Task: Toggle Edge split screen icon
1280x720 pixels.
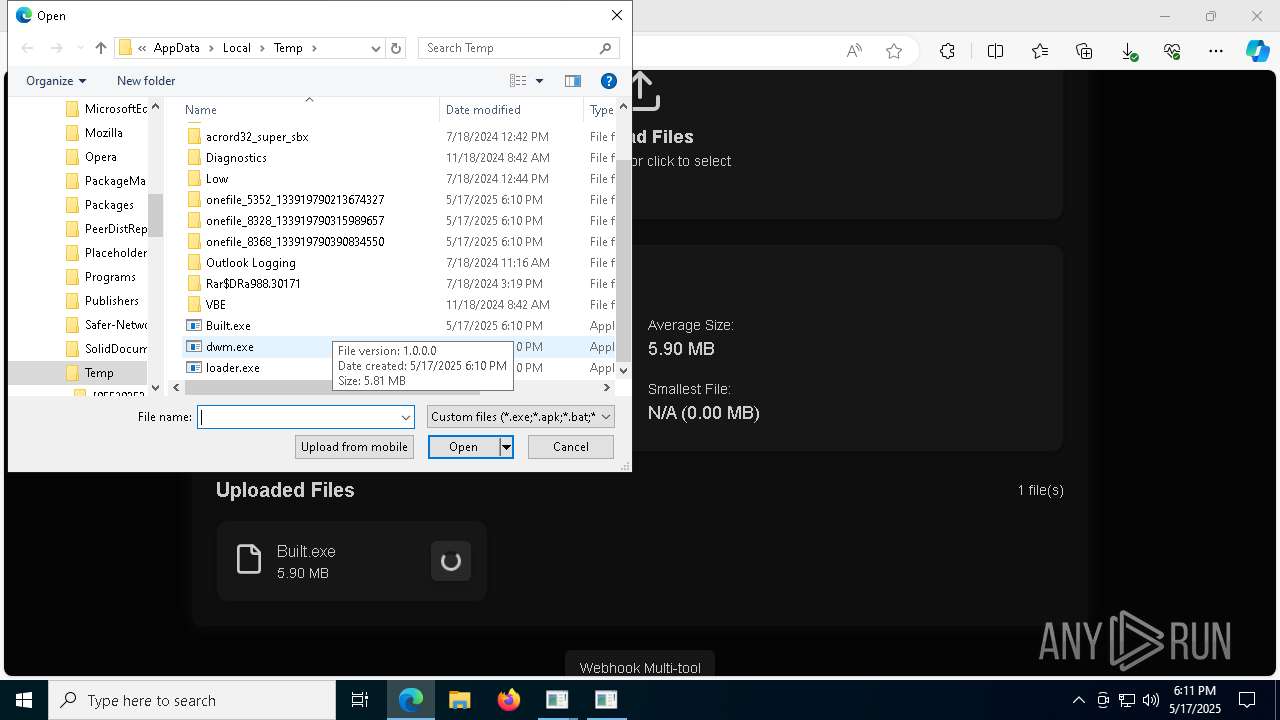Action: 995,51
